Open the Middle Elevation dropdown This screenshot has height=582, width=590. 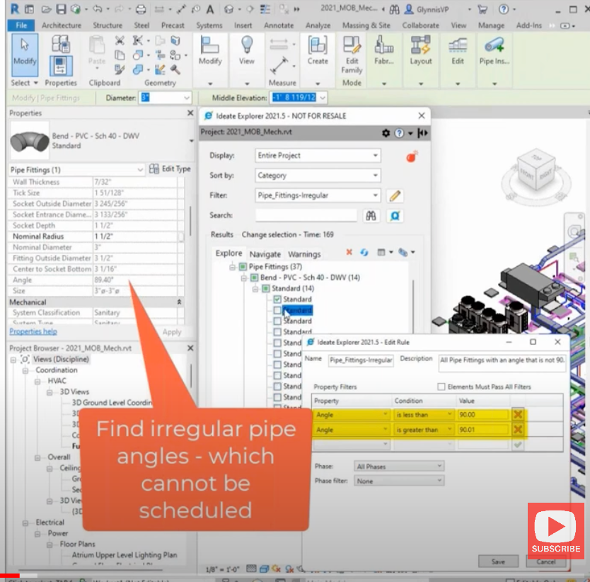pyautogui.click(x=322, y=98)
